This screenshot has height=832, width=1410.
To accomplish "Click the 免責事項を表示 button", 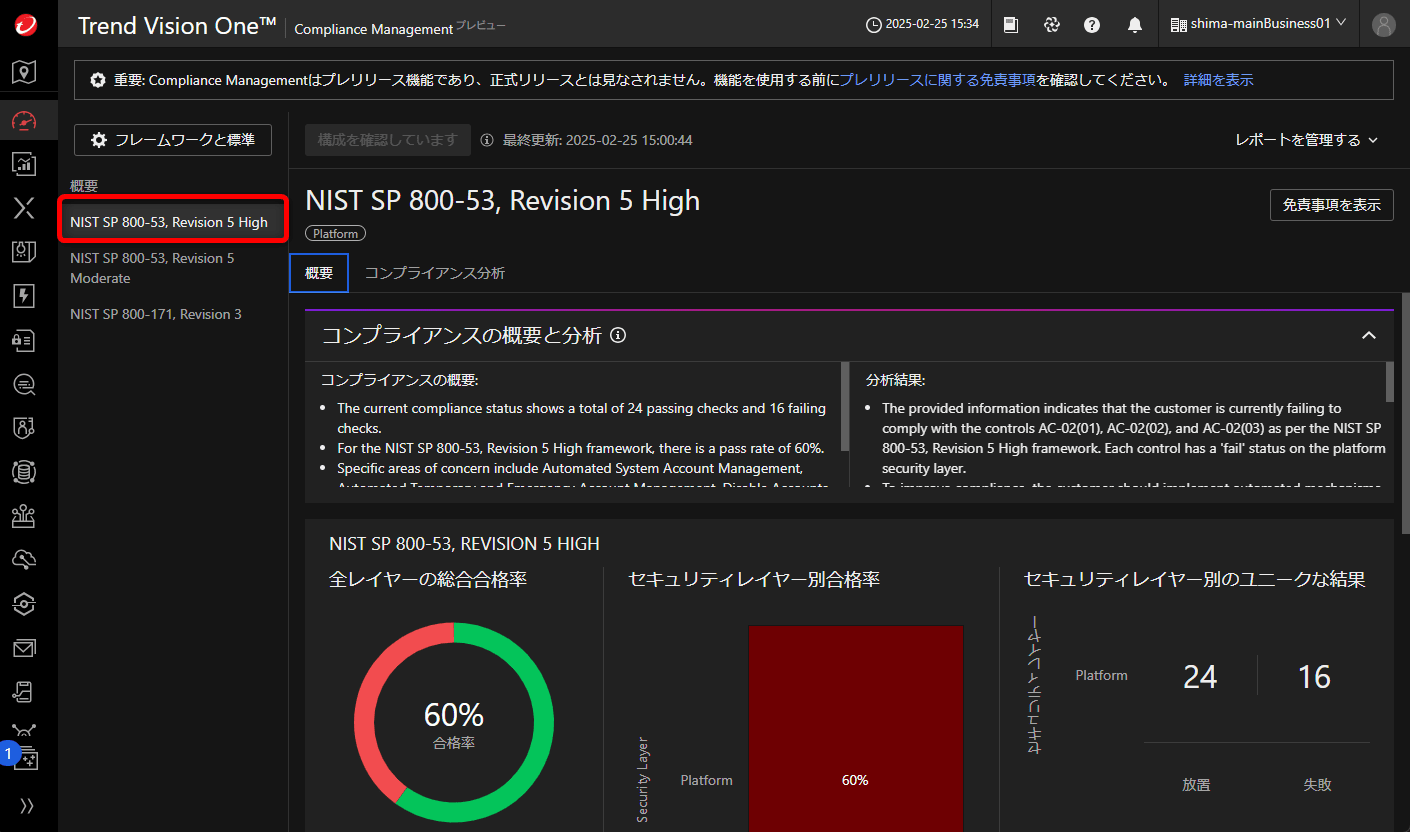I will (1331, 205).
